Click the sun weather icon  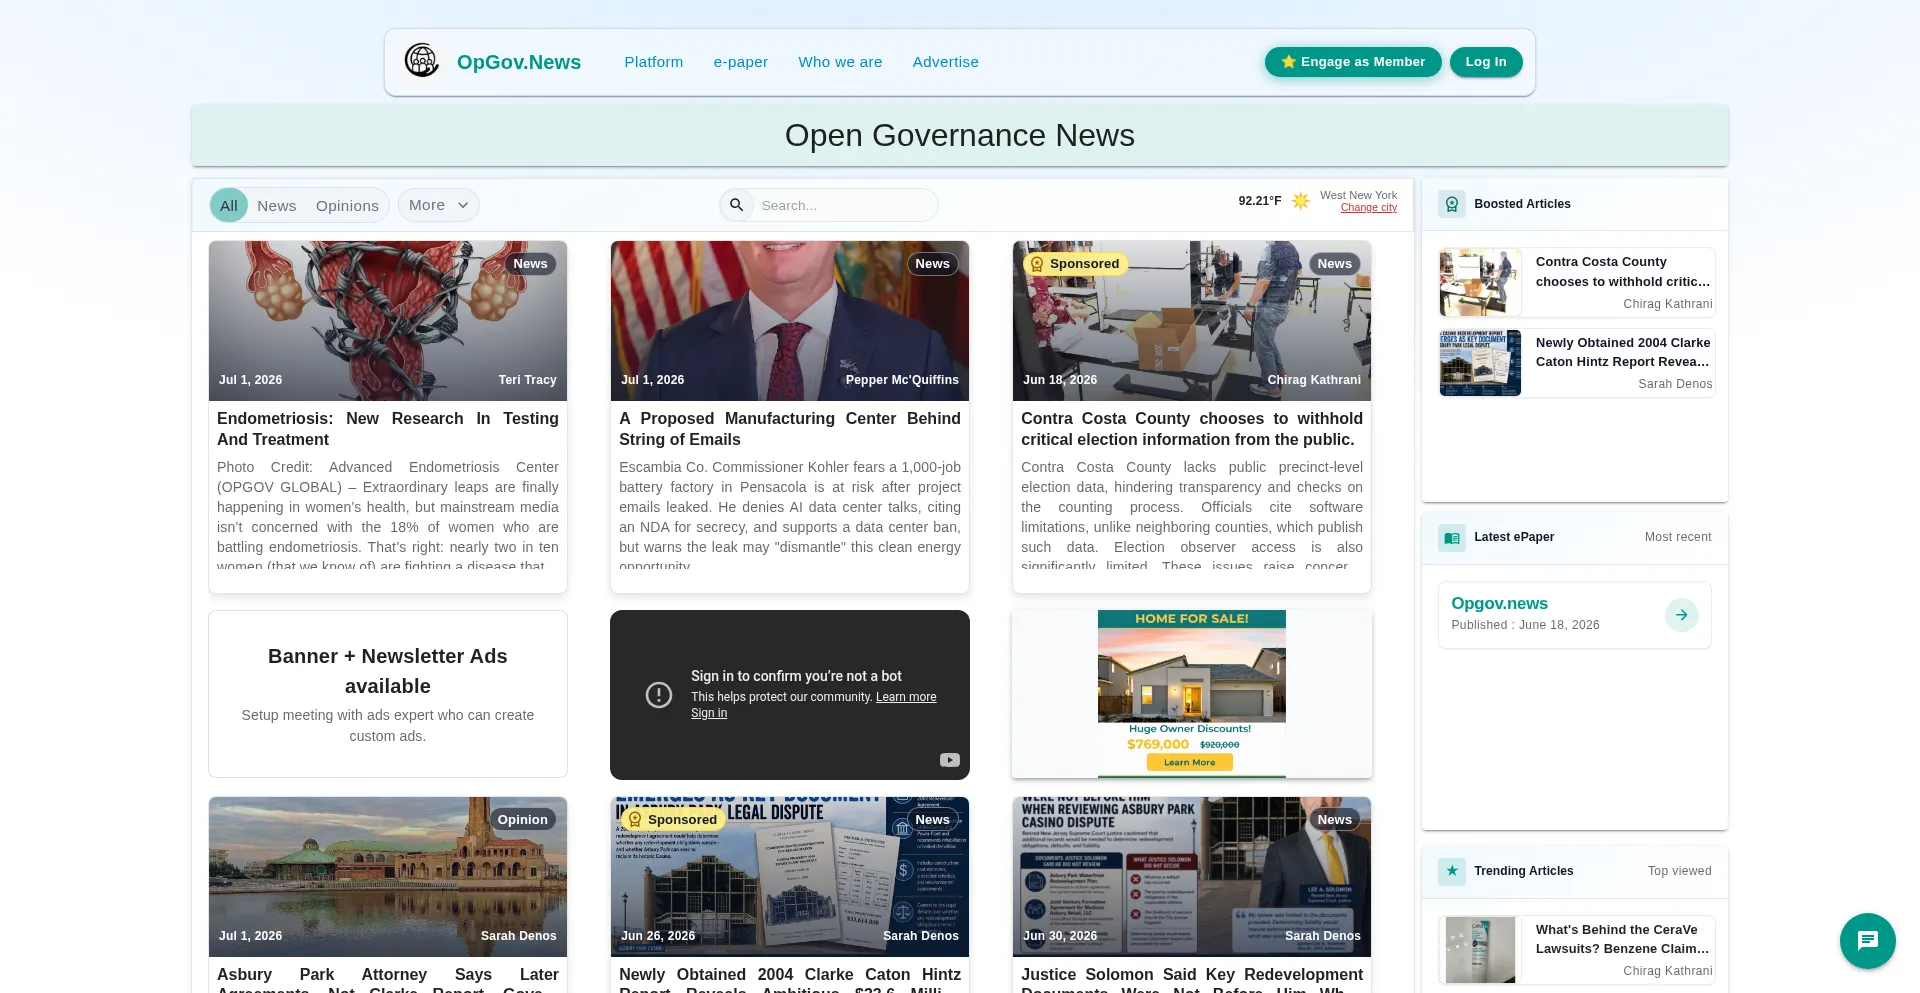pyautogui.click(x=1300, y=201)
